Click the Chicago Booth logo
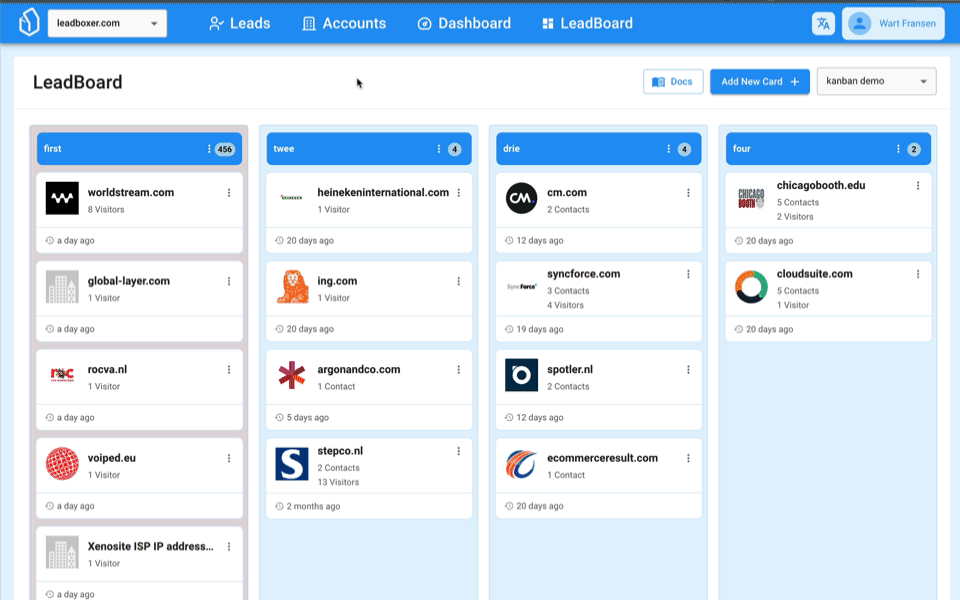This screenshot has height=600, width=960. 751,198
